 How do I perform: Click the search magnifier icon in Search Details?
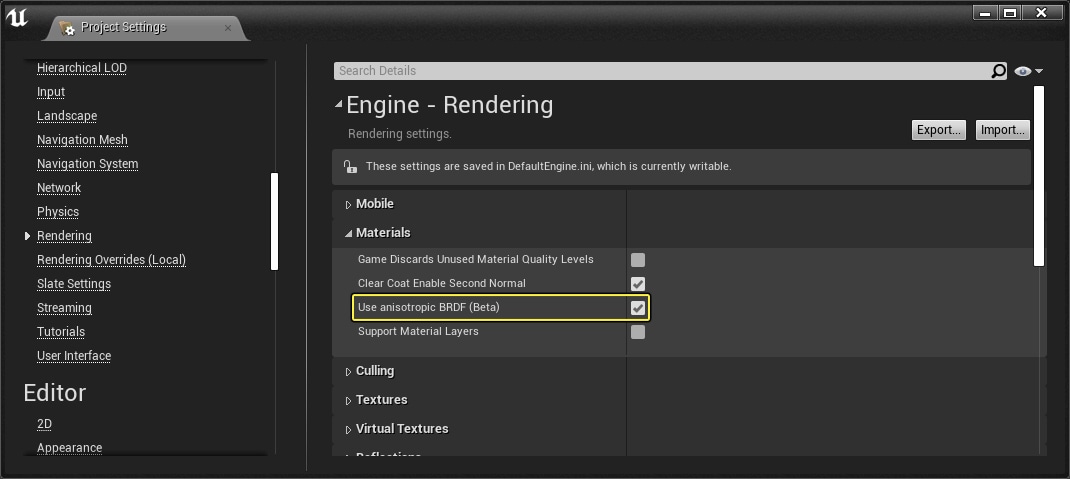(x=998, y=71)
